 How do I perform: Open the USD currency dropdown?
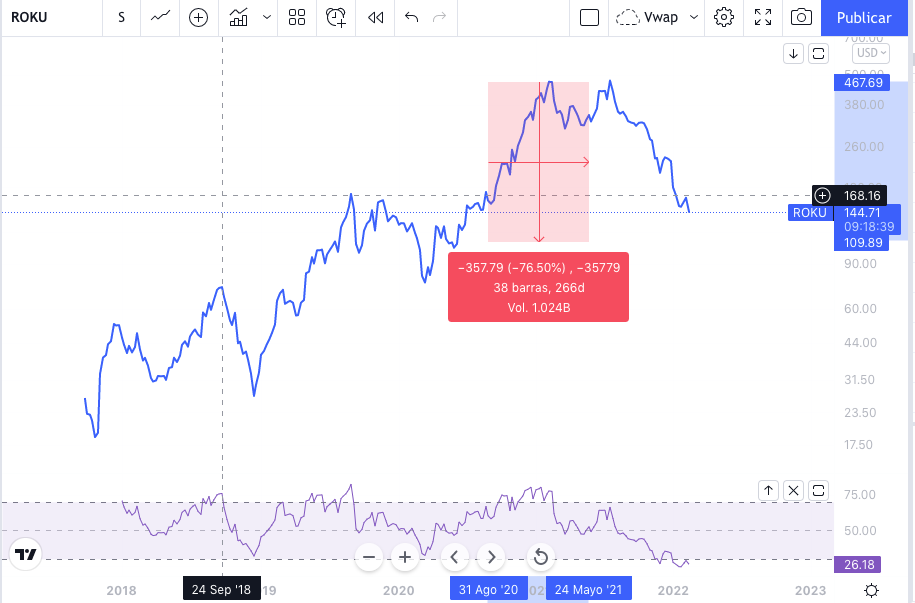click(x=869, y=53)
